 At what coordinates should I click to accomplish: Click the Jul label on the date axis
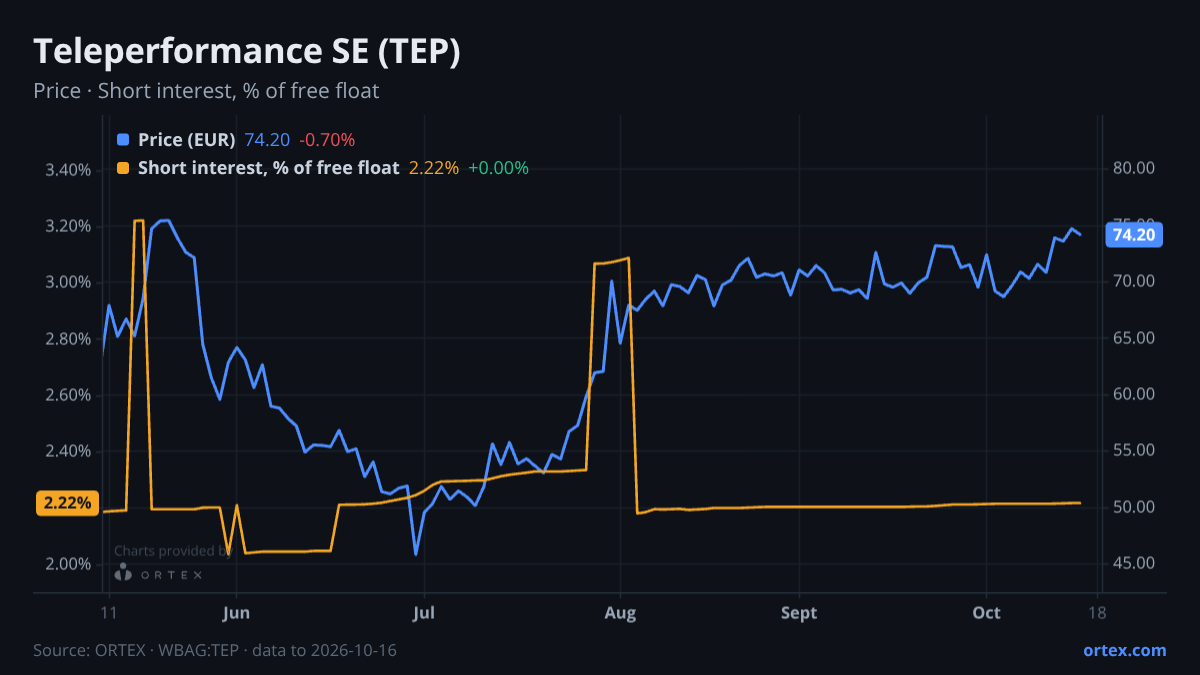click(x=423, y=613)
